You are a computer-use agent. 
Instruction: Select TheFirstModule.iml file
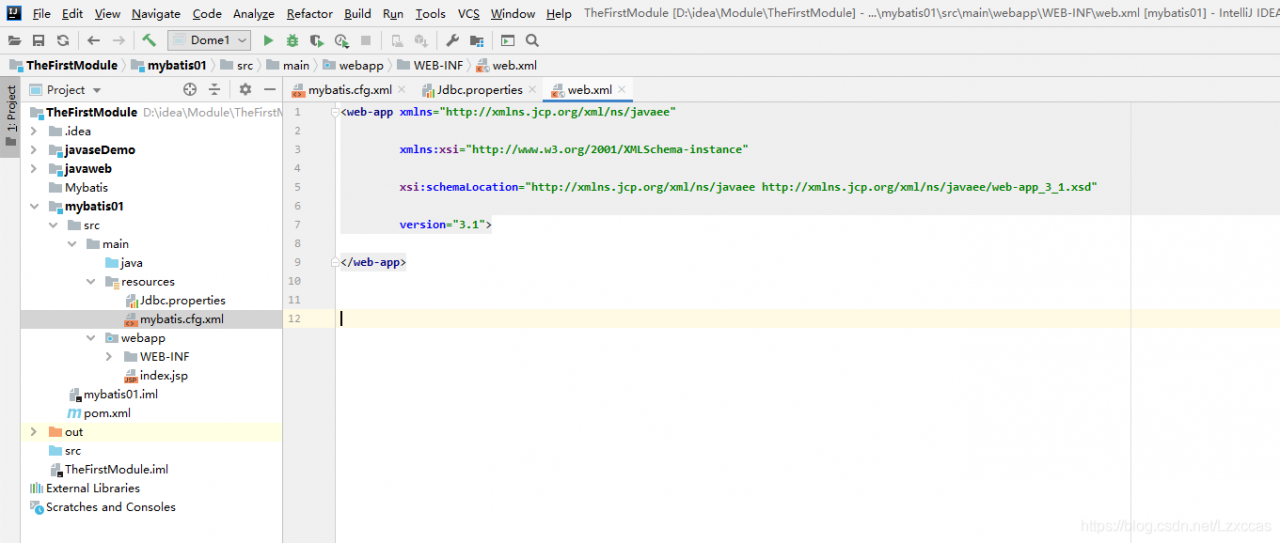pyautogui.click(x=109, y=469)
